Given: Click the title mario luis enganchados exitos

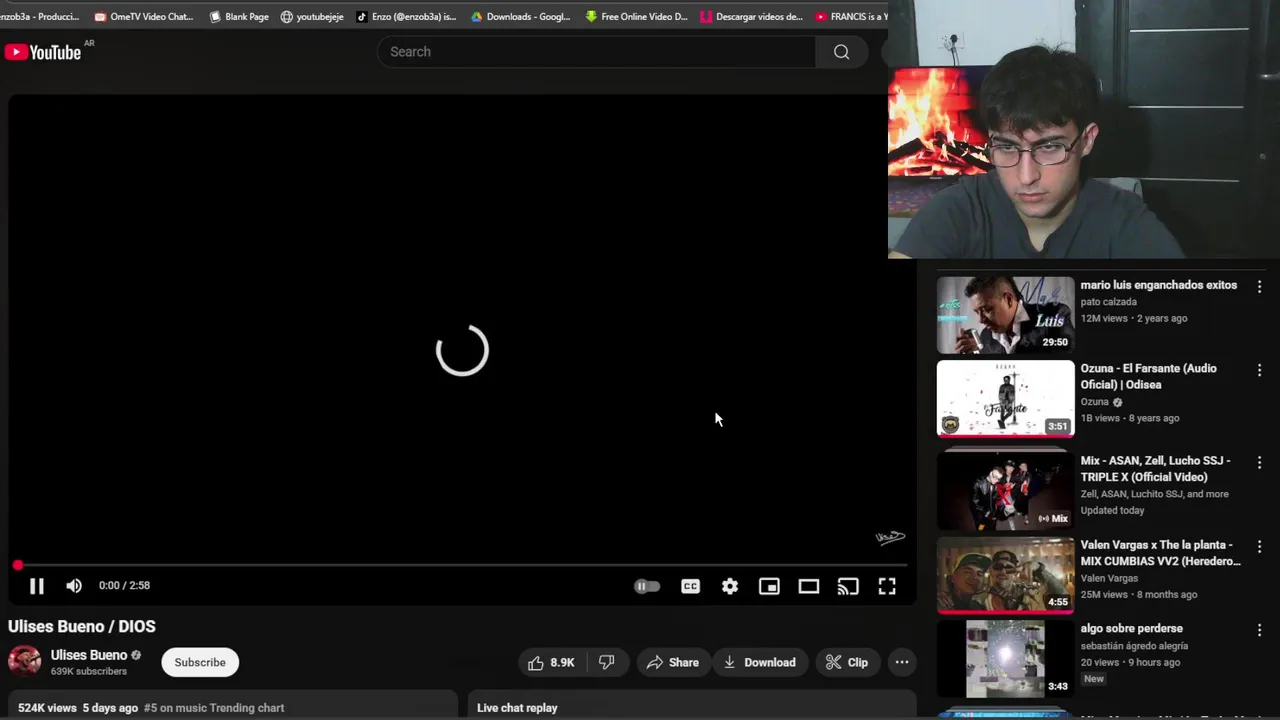Looking at the screenshot, I should coord(1158,285).
